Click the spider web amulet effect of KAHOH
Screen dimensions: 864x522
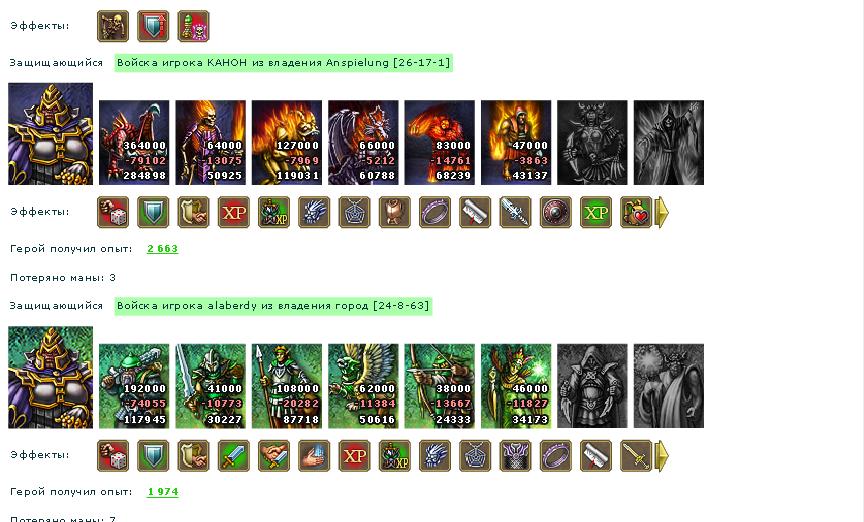click(354, 212)
